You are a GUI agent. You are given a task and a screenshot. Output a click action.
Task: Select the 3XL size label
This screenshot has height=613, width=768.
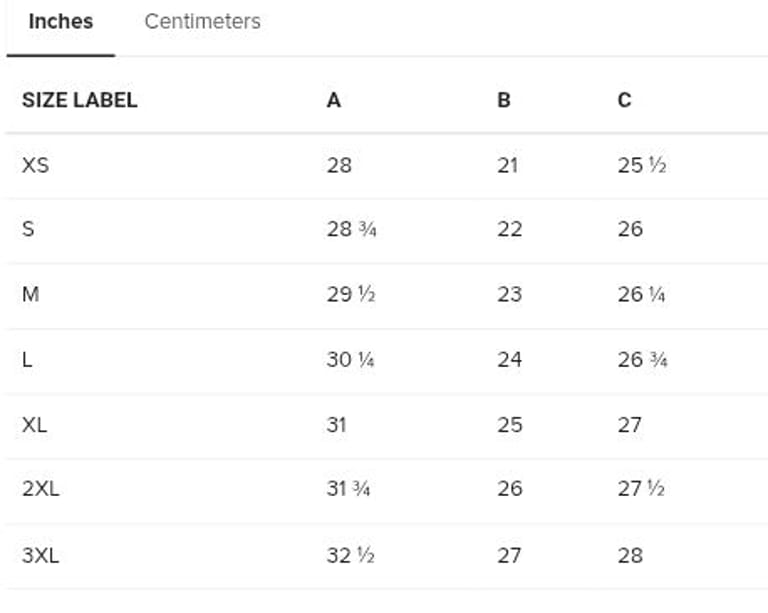coord(40,555)
